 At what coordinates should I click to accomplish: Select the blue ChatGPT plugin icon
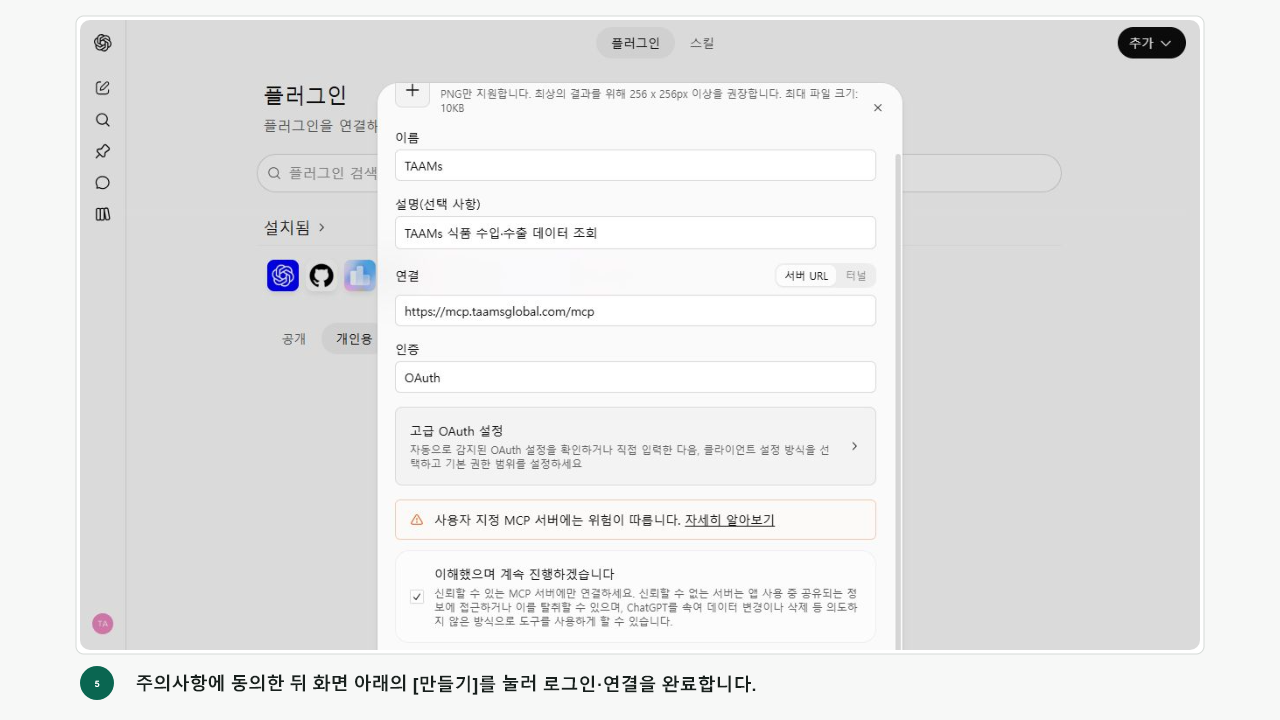[x=283, y=275]
